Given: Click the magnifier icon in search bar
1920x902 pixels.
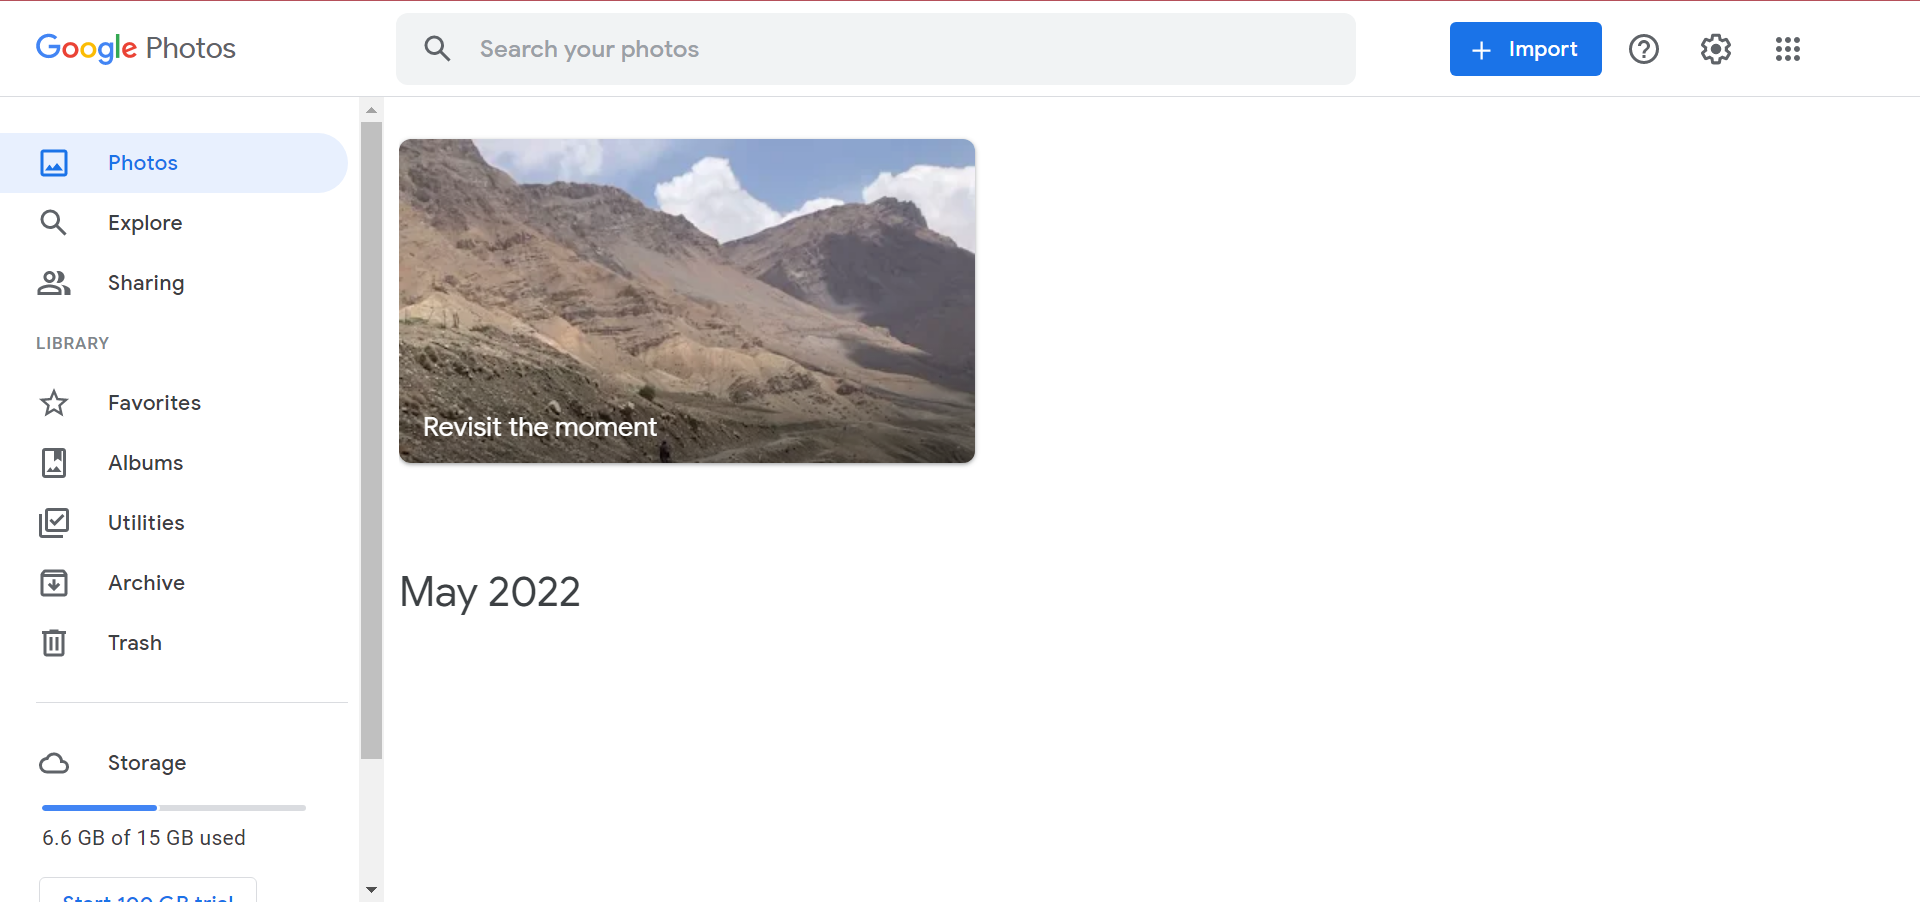Looking at the screenshot, I should 437,49.
